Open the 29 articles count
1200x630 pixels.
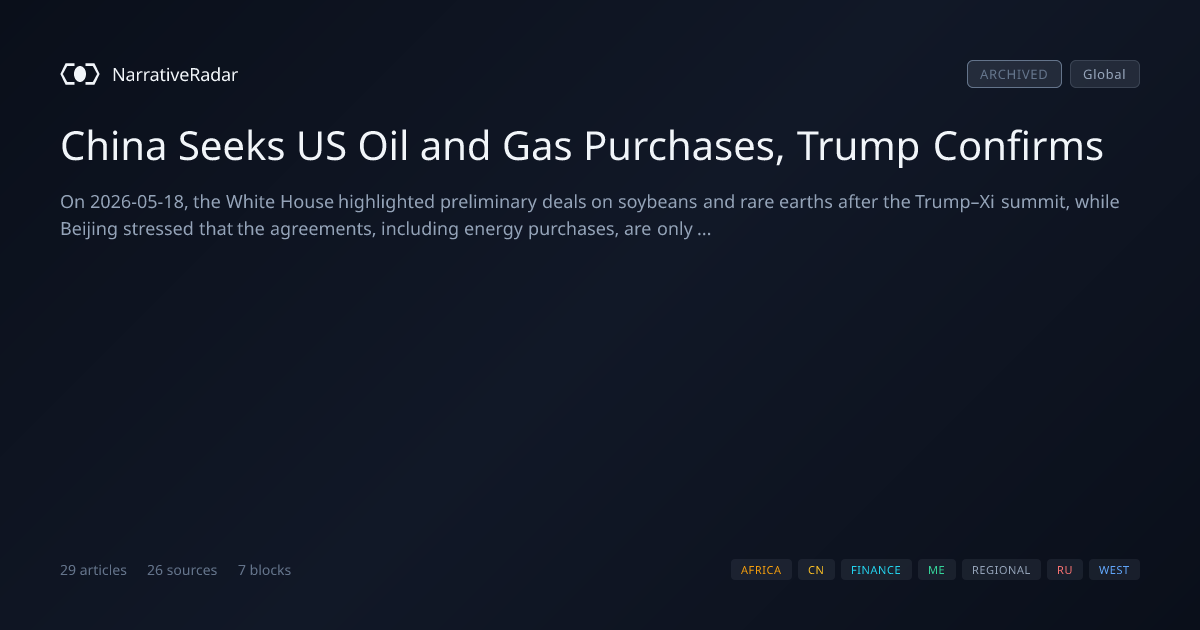pyautogui.click(x=93, y=570)
